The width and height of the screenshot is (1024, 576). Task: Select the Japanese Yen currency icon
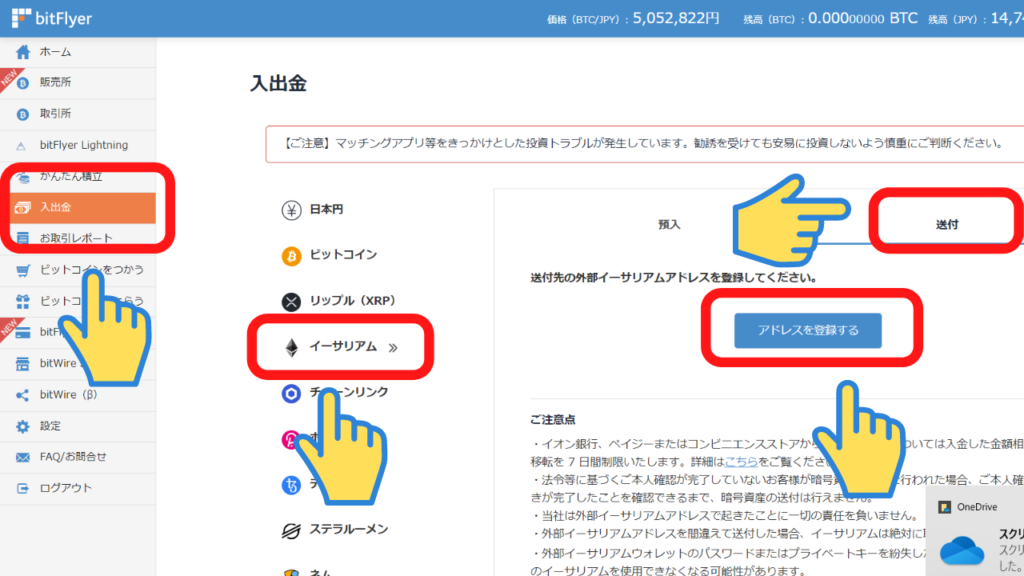[x=292, y=210]
